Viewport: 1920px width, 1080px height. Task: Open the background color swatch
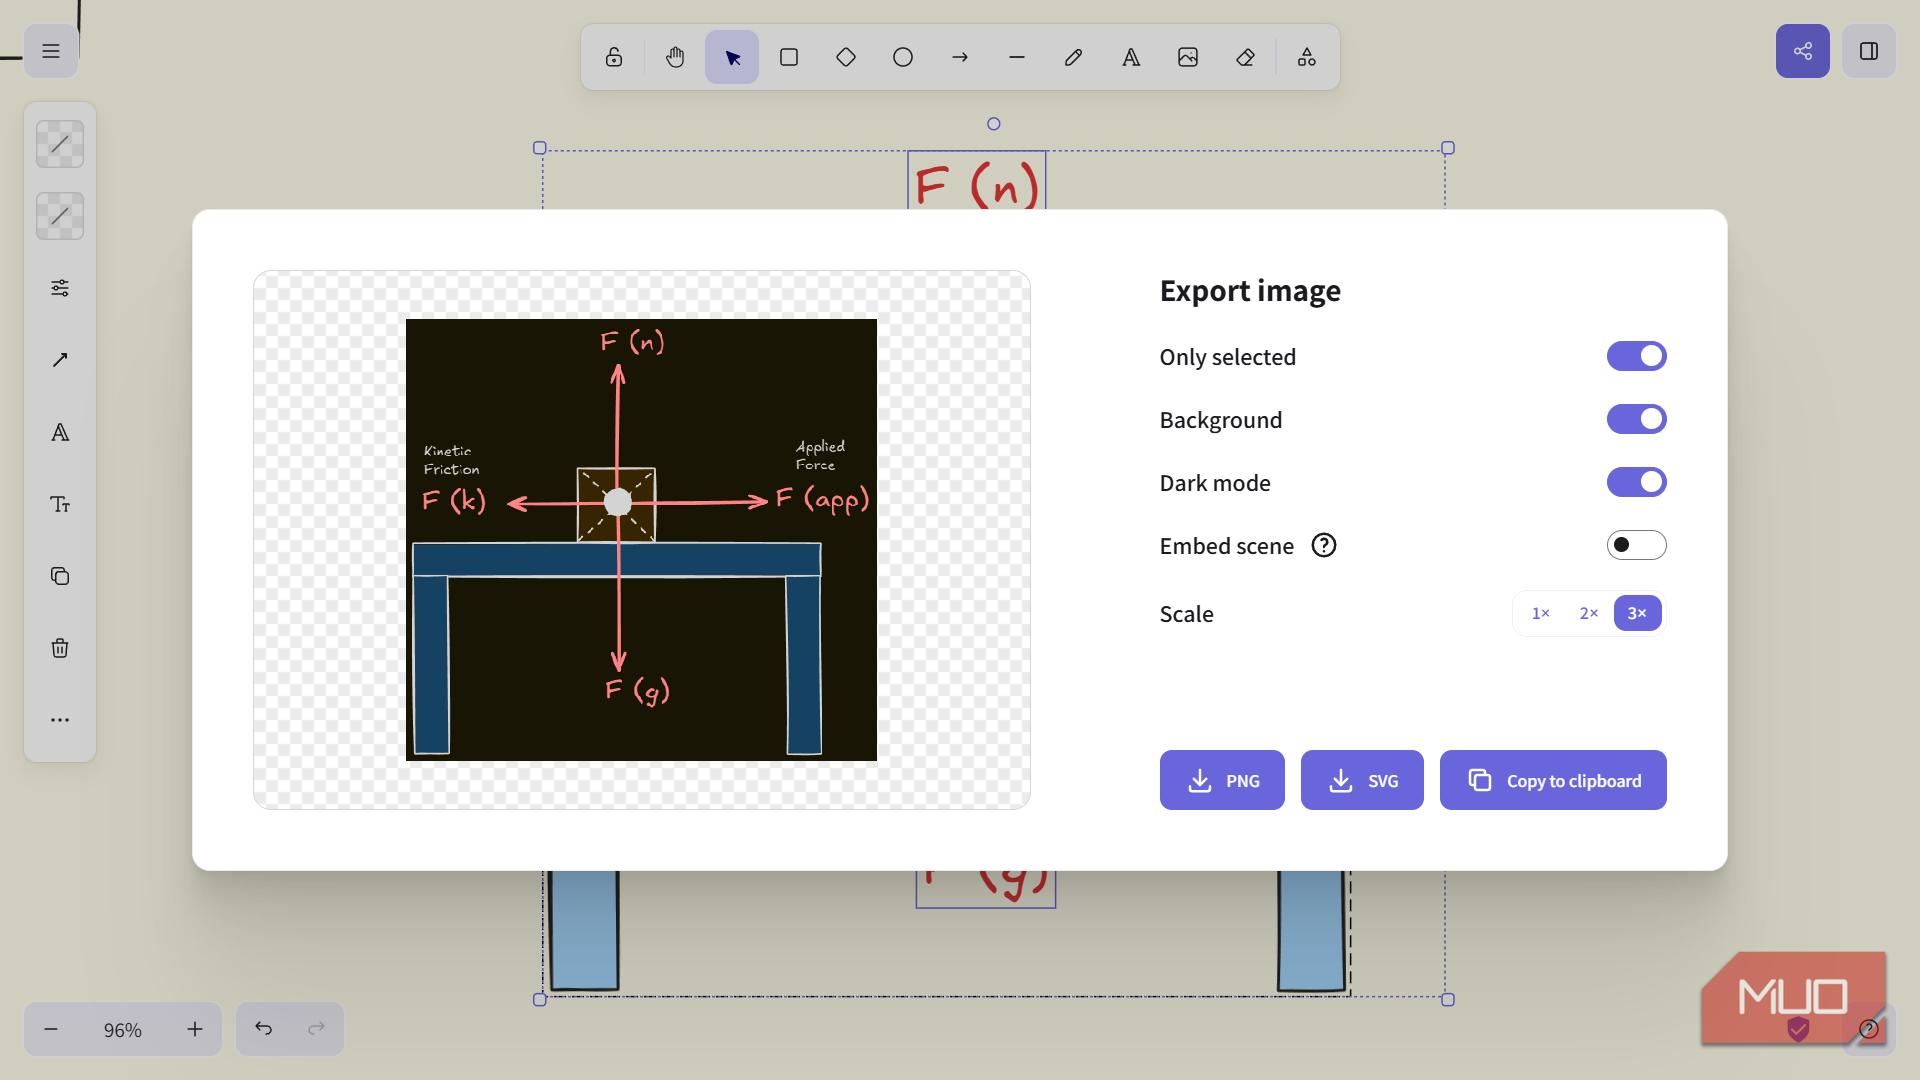point(60,216)
